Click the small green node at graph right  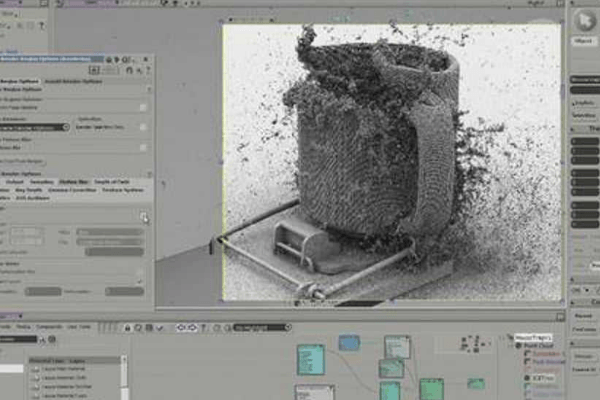pos(476,383)
